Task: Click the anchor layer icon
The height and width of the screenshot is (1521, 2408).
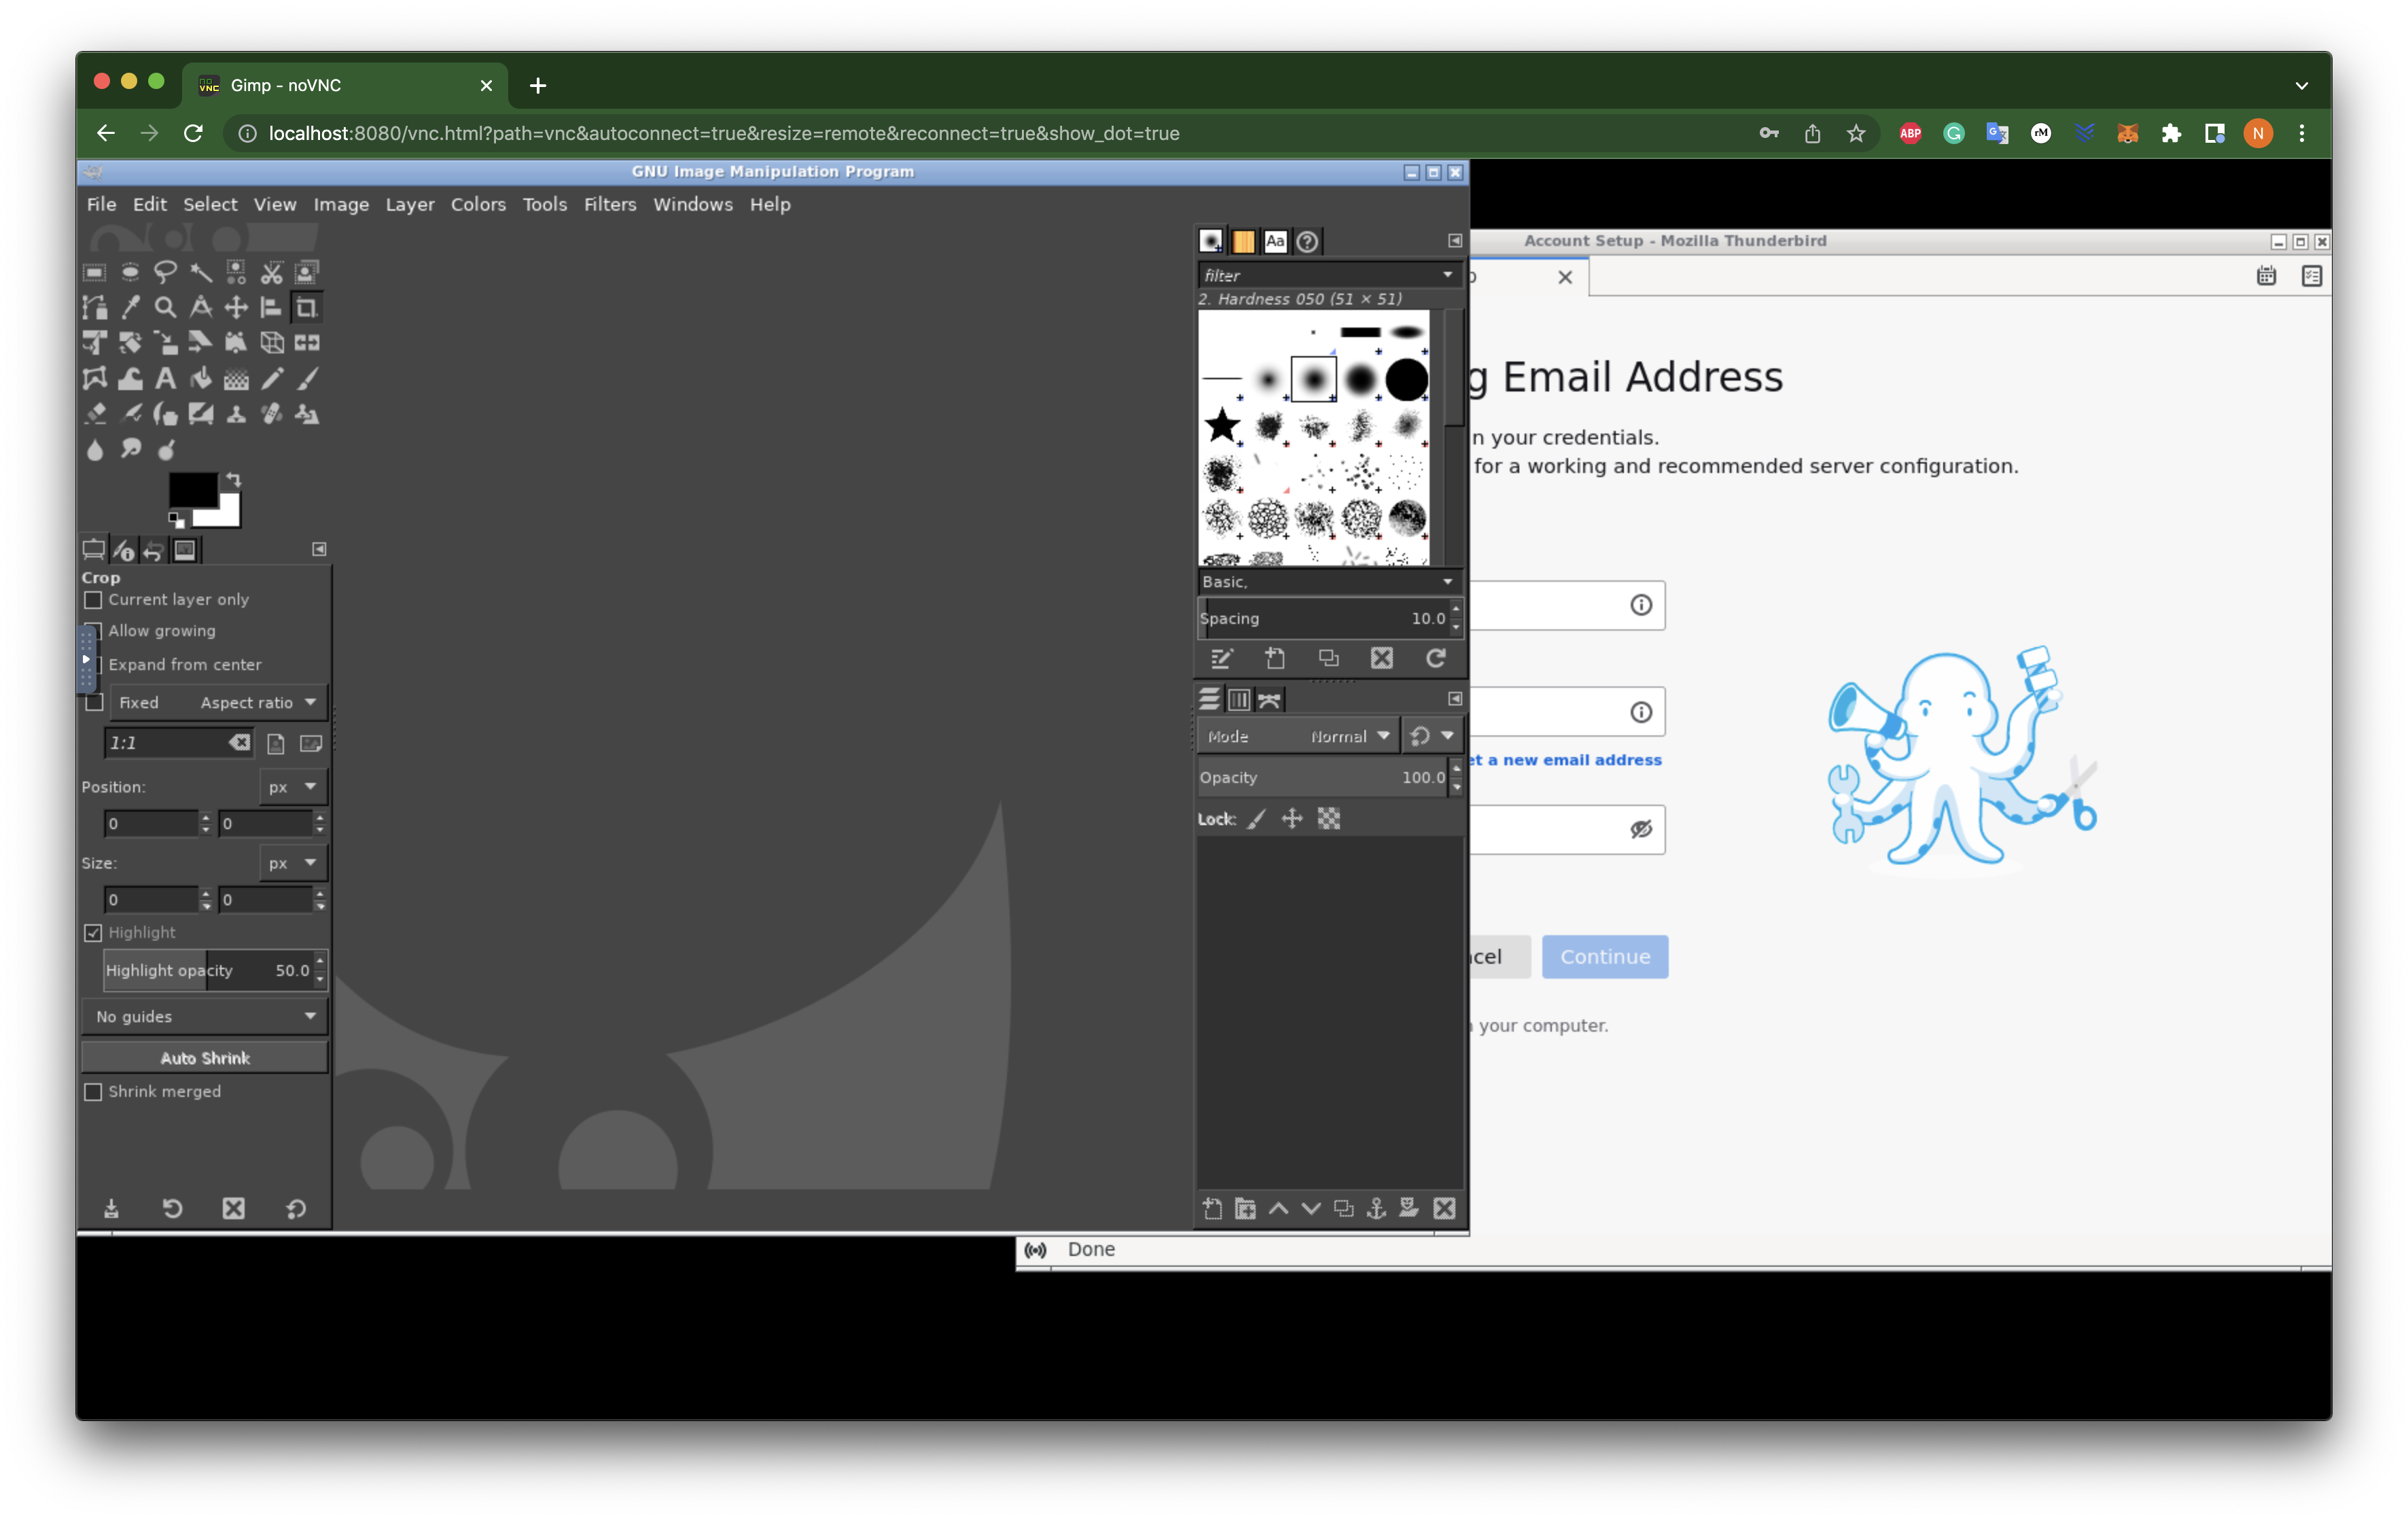Action: coord(1376,1209)
